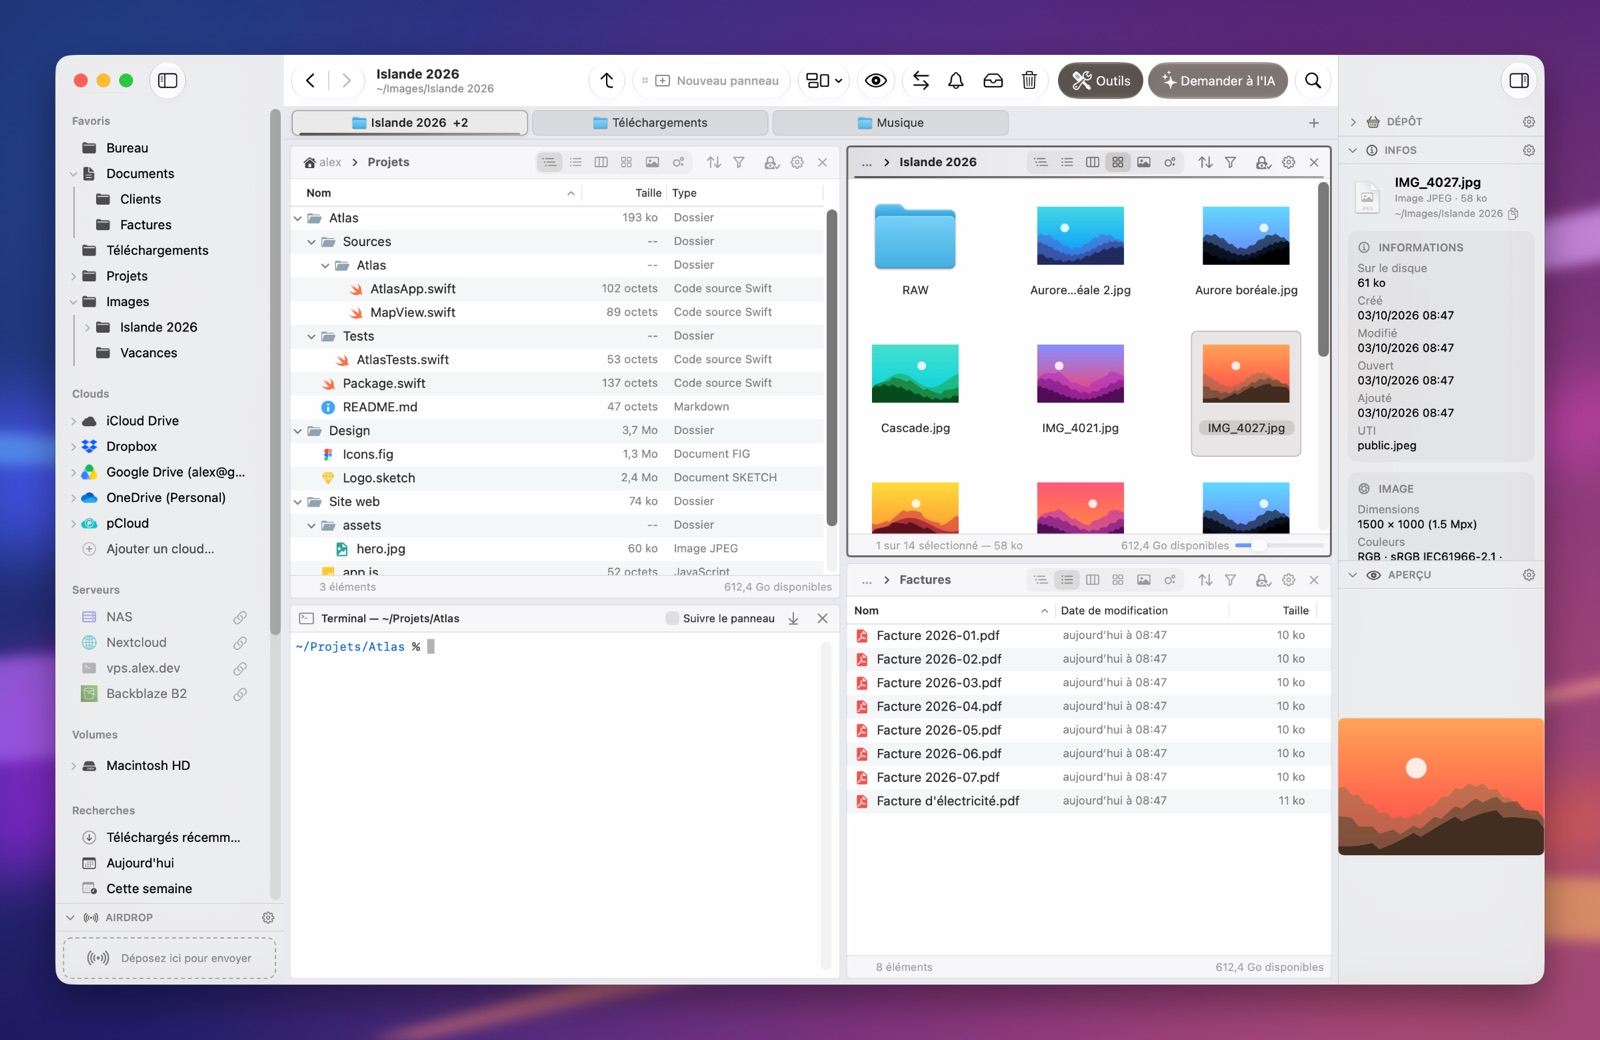Adjust thumbnail size slider in Islande panel
1600x1040 pixels.
point(1279,546)
